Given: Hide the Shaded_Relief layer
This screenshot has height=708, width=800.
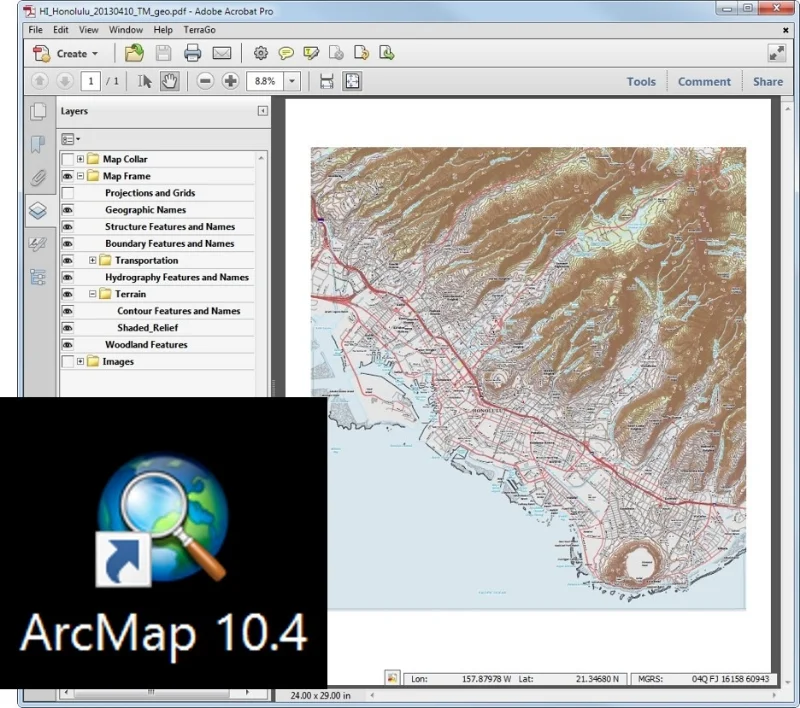Looking at the screenshot, I should click(x=67, y=327).
